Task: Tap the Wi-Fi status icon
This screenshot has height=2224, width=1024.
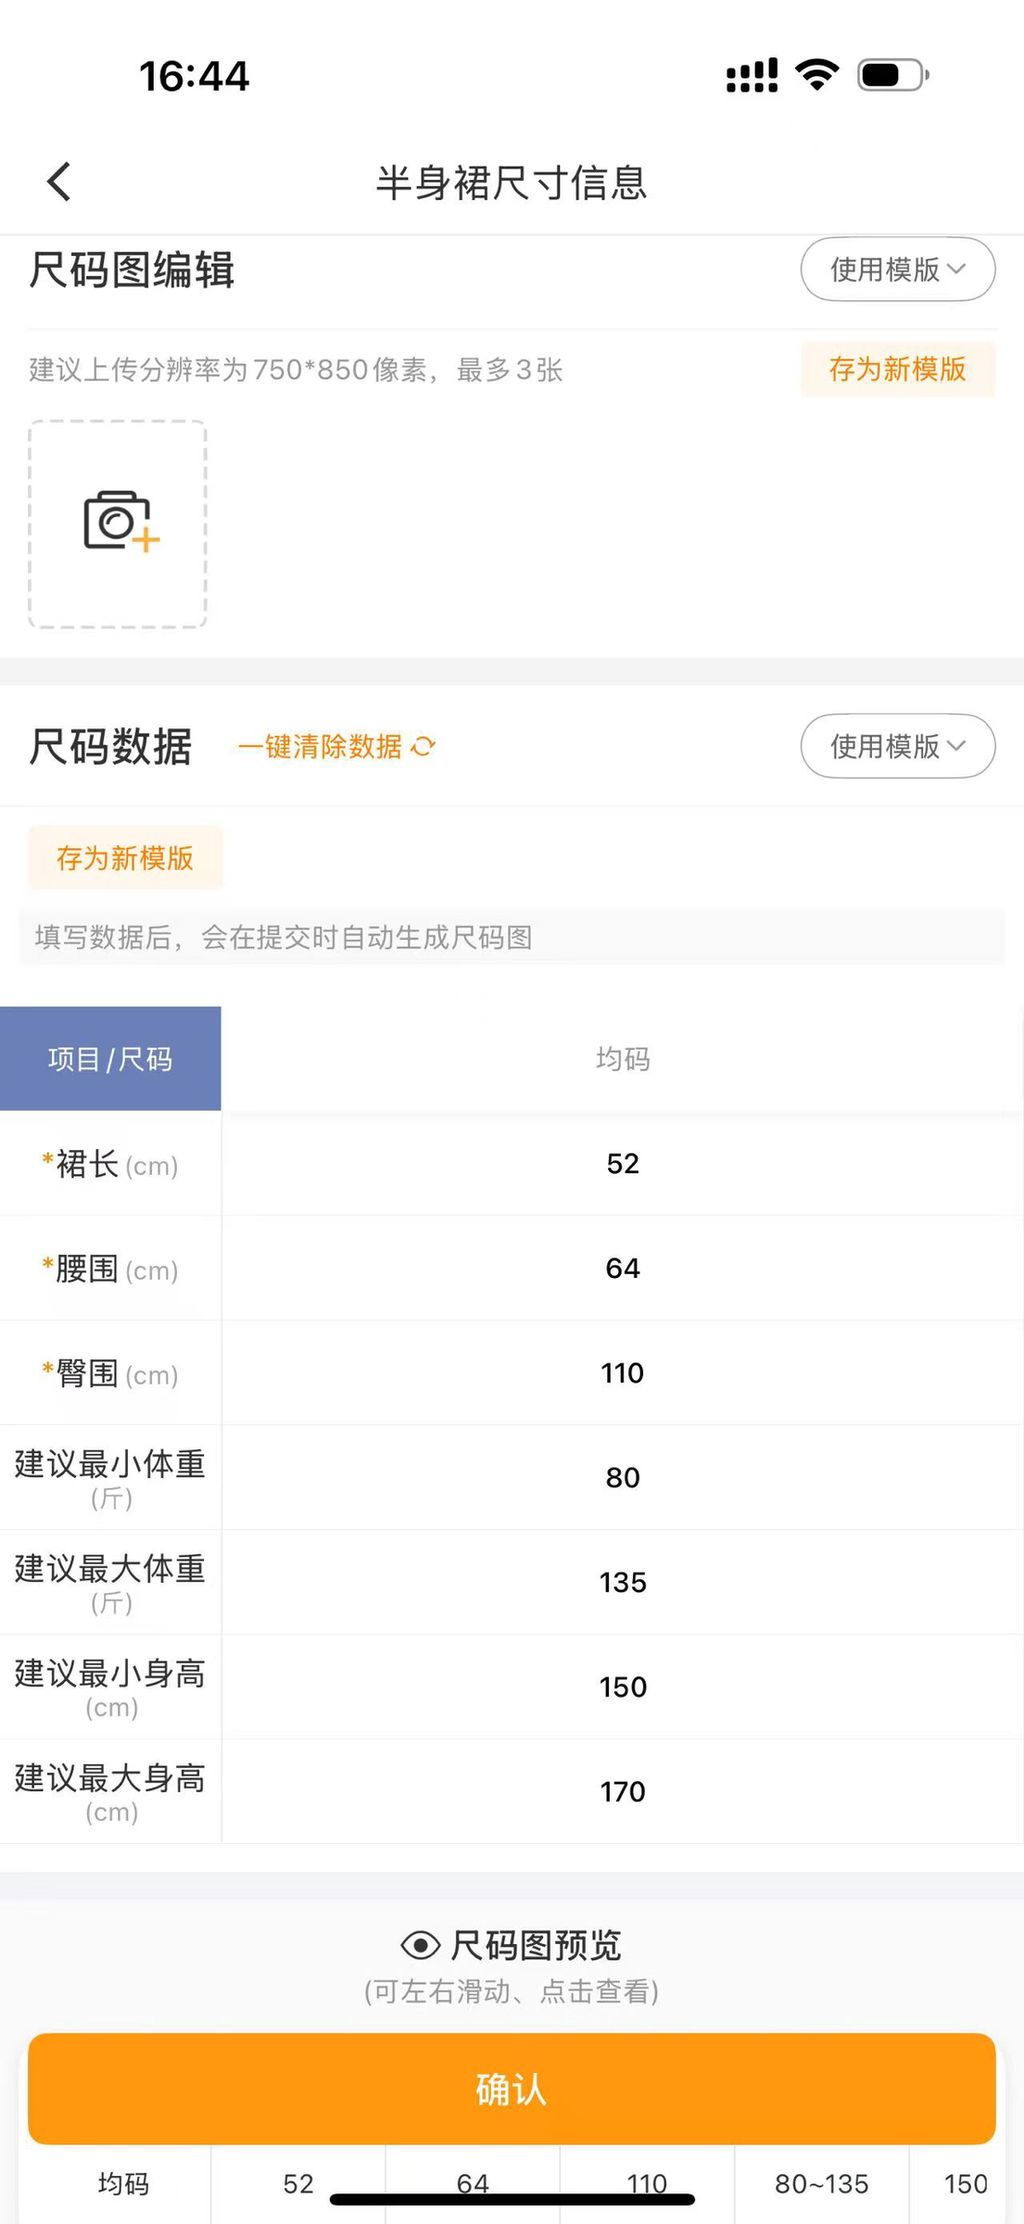Action: point(817,75)
